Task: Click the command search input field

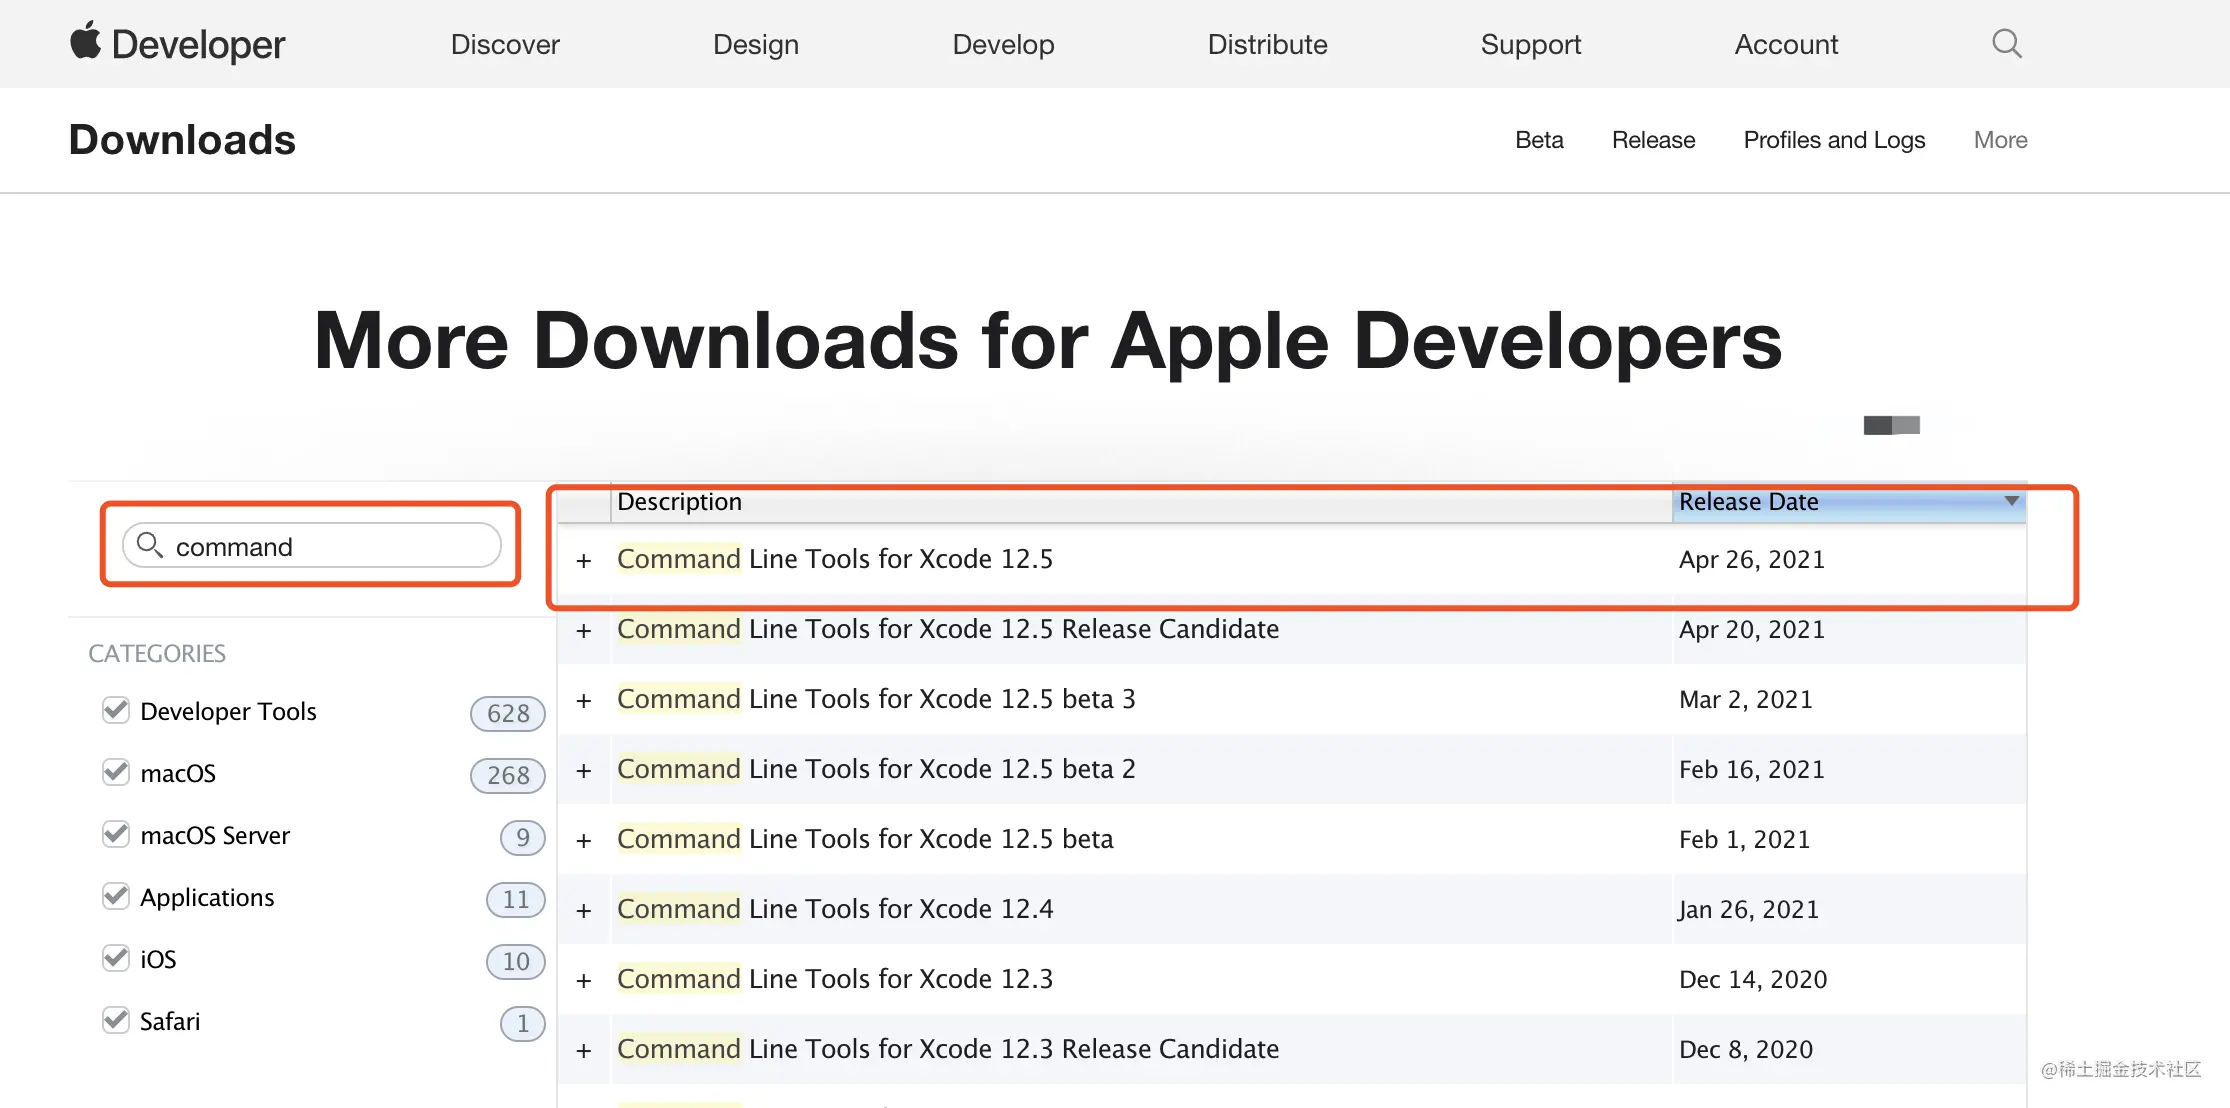Action: click(x=312, y=546)
